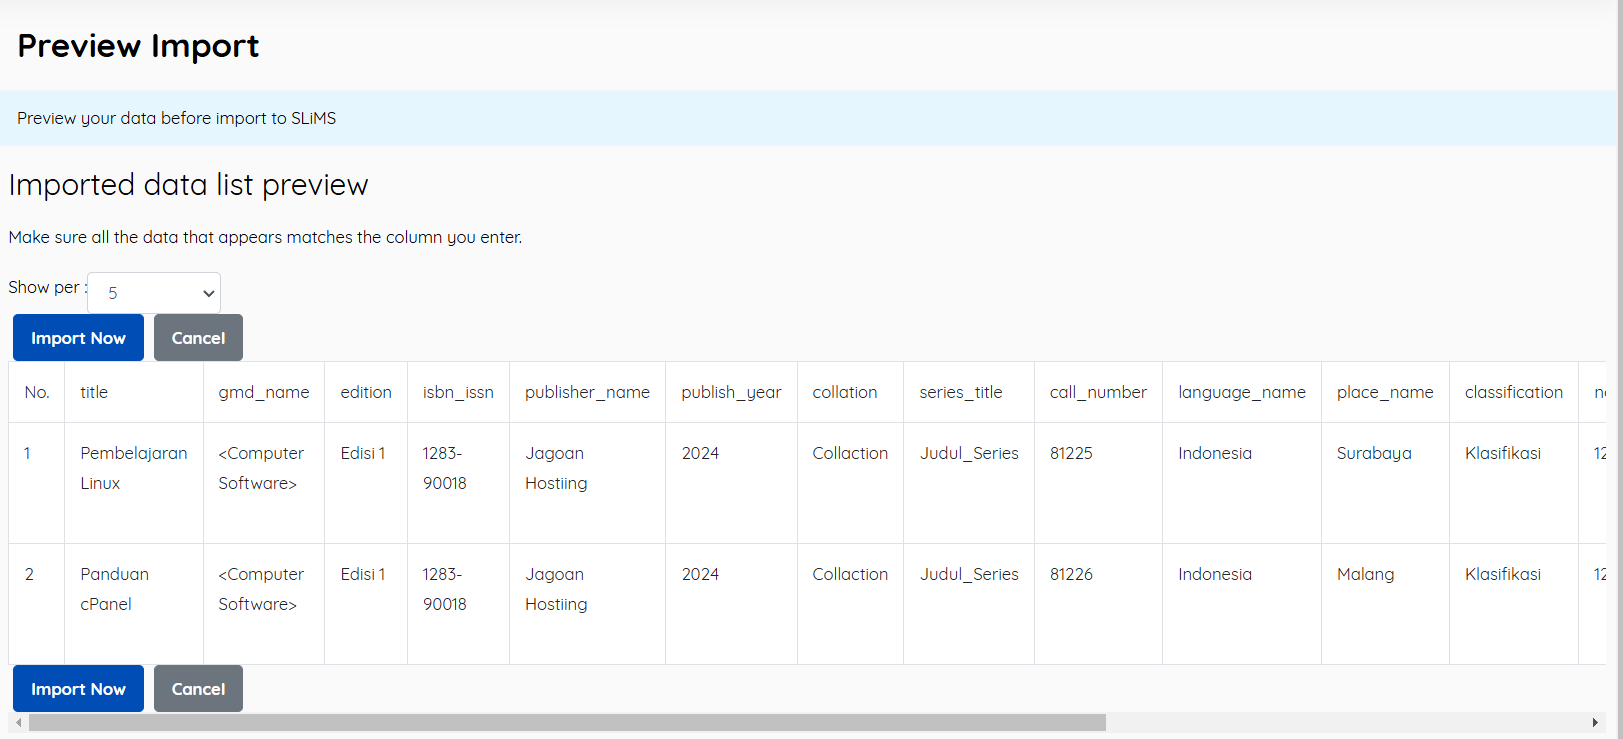
Task: Click the publisher_name column header
Action: [587, 392]
